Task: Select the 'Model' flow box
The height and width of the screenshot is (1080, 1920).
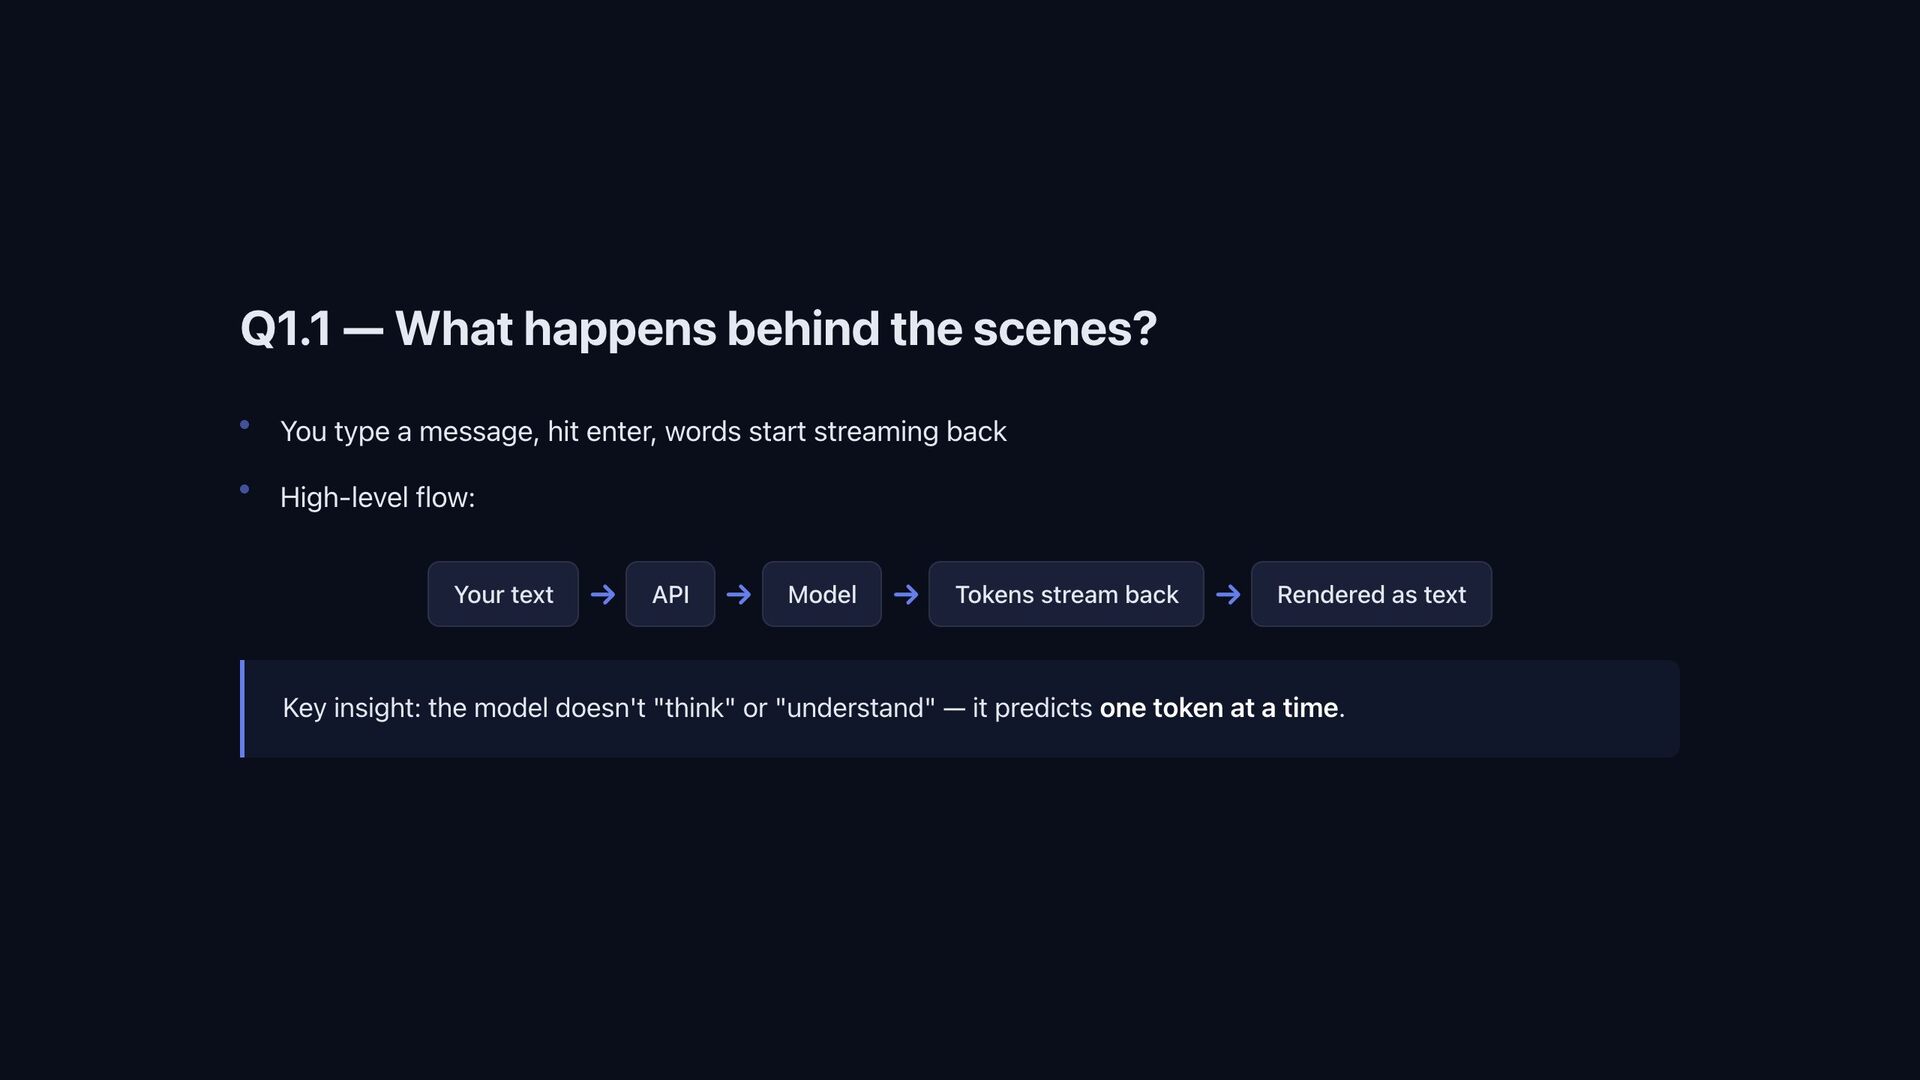Action: [821, 595]
